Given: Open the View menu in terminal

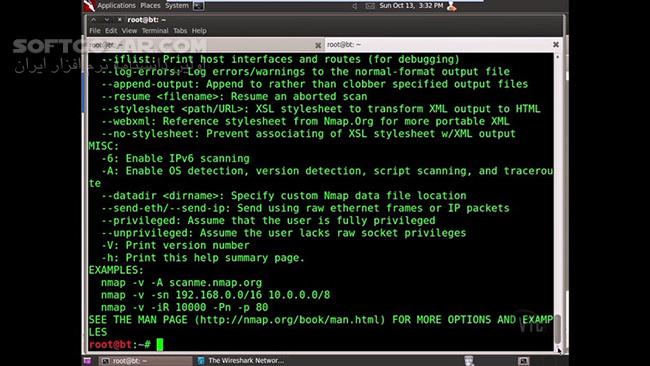Looking at the screenshot, I should pyautogui.click(x=129, y=31).
